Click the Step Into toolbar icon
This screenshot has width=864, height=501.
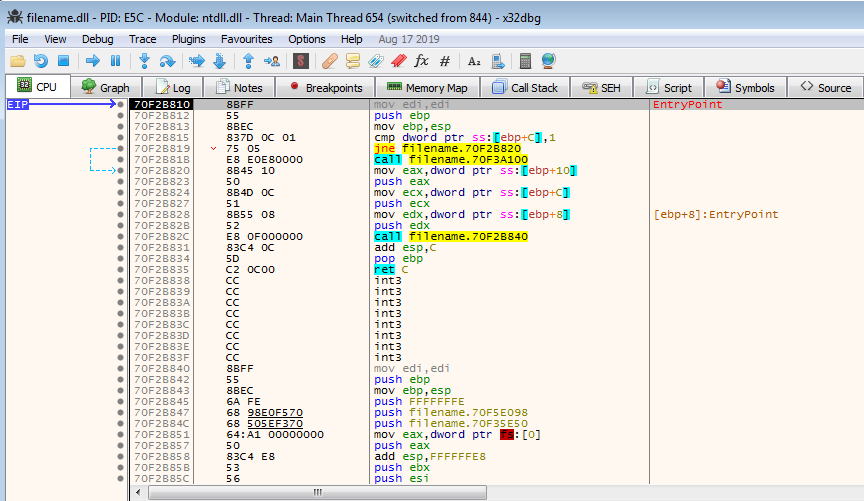click(144, 61)
